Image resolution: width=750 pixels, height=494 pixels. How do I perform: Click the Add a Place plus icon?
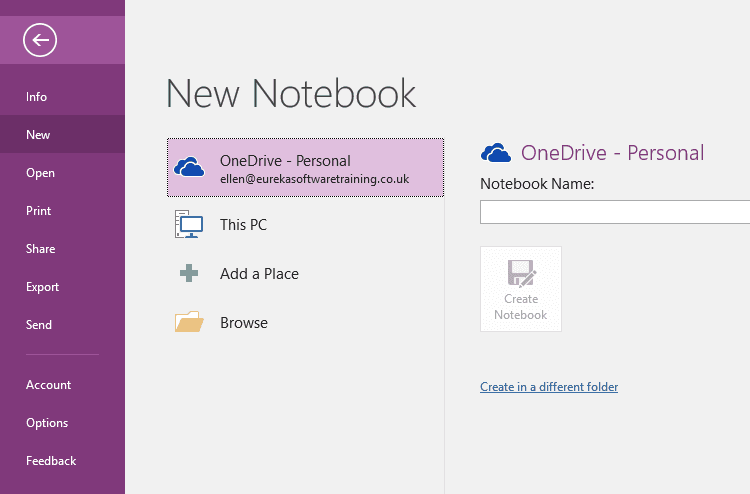[x=189, y=274]
